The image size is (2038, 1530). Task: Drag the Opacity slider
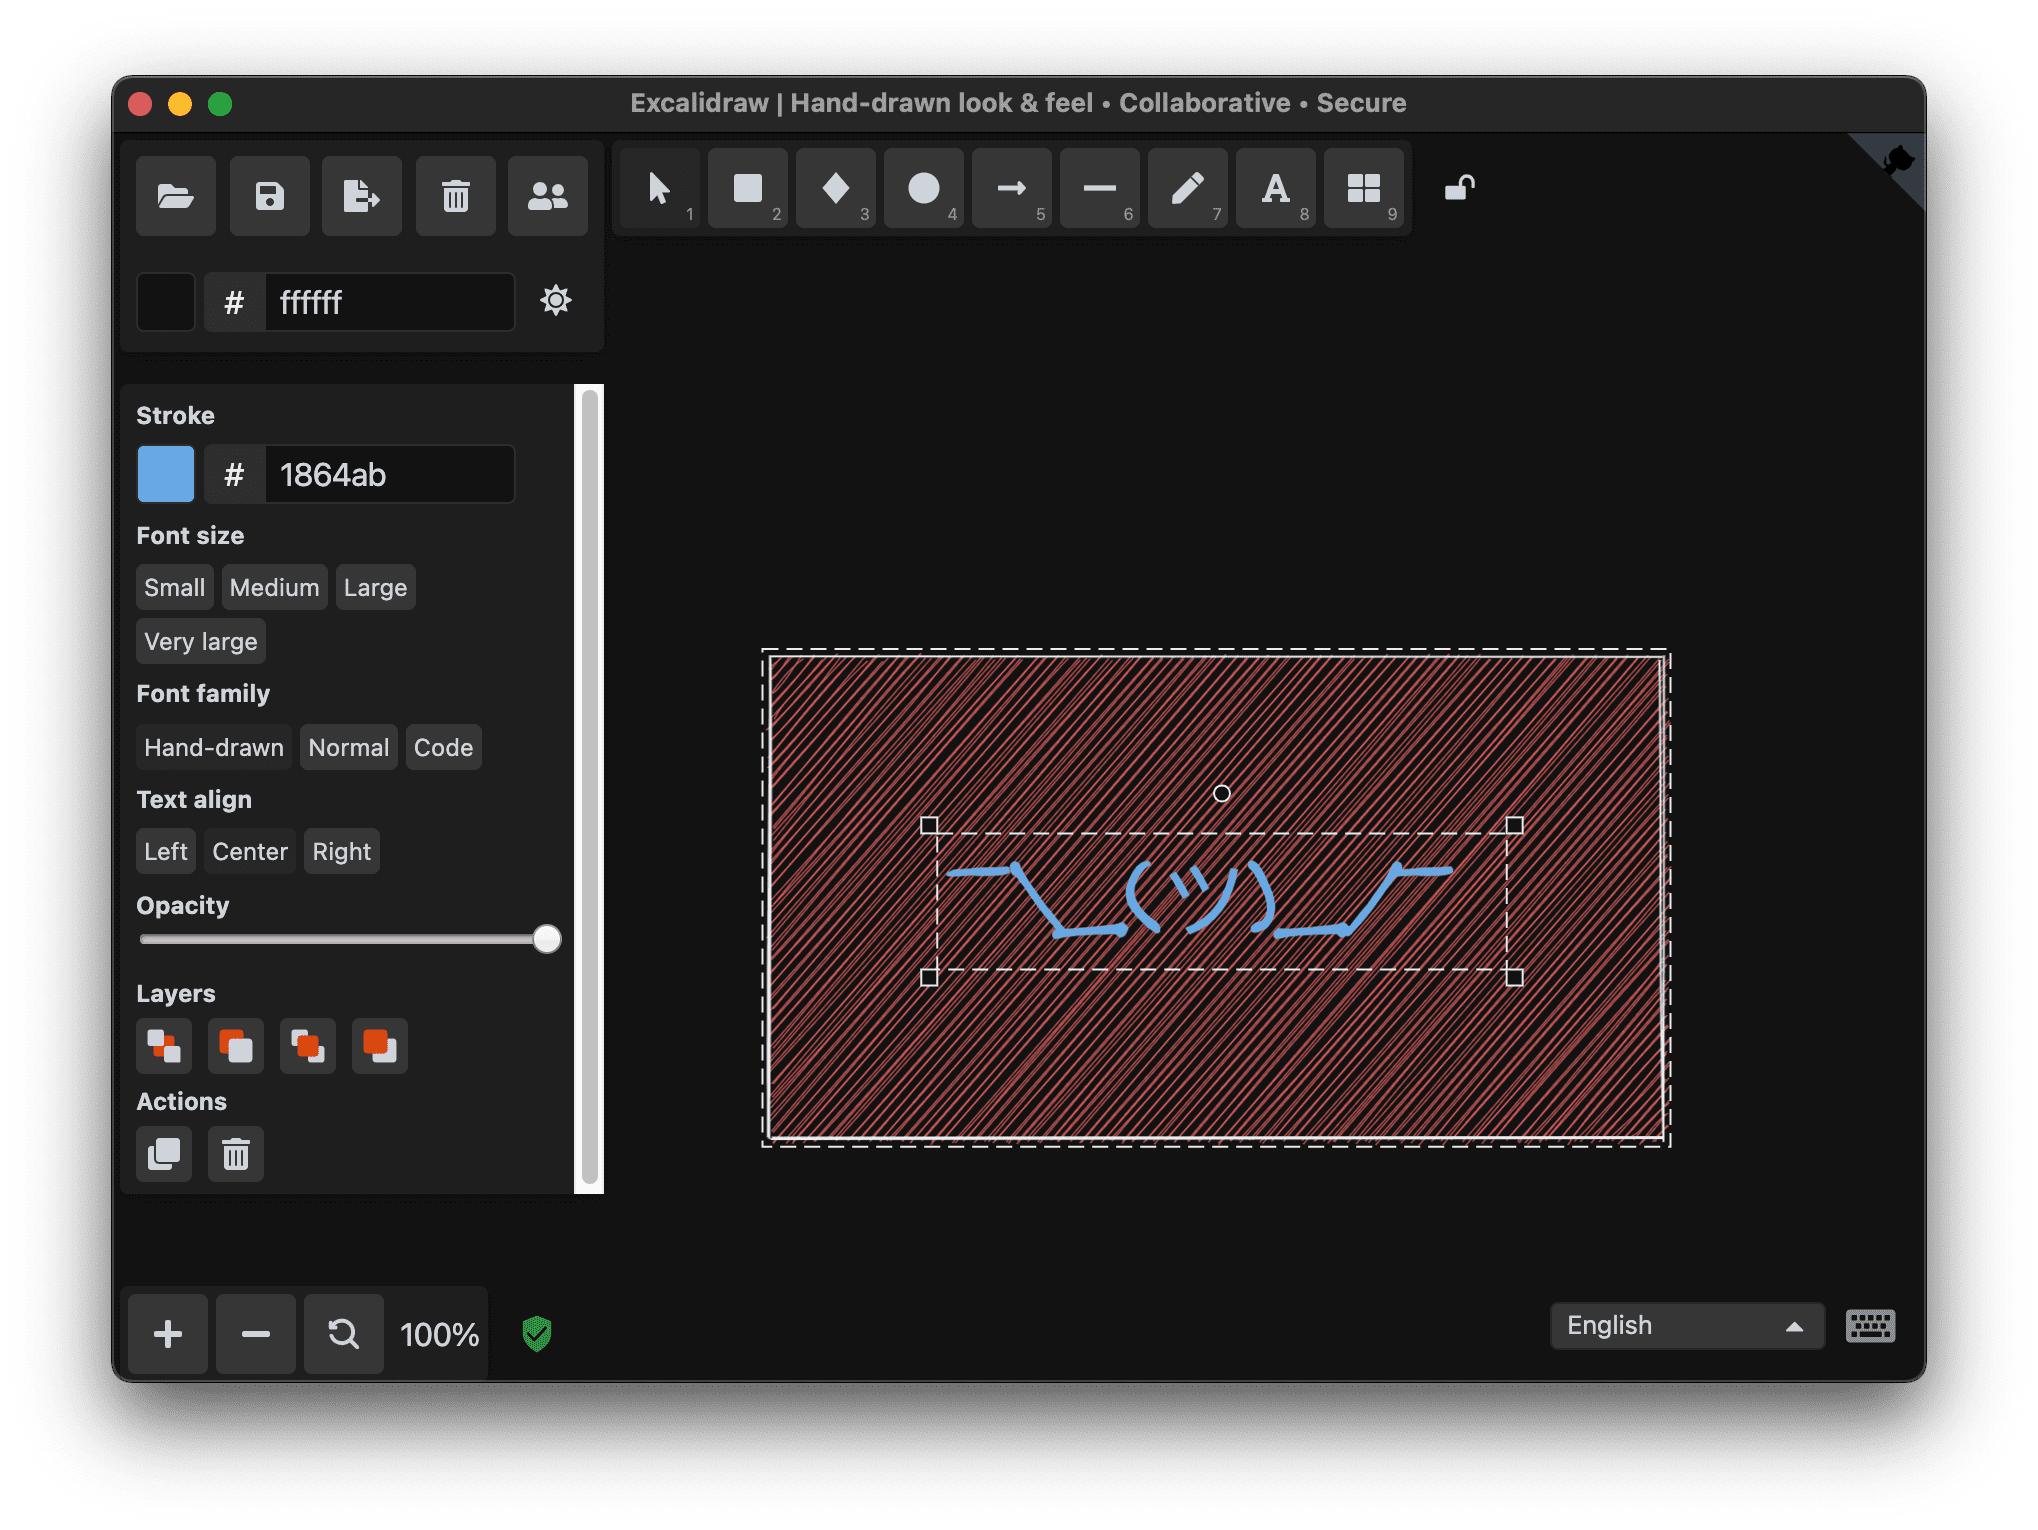[x=548, y=940]
